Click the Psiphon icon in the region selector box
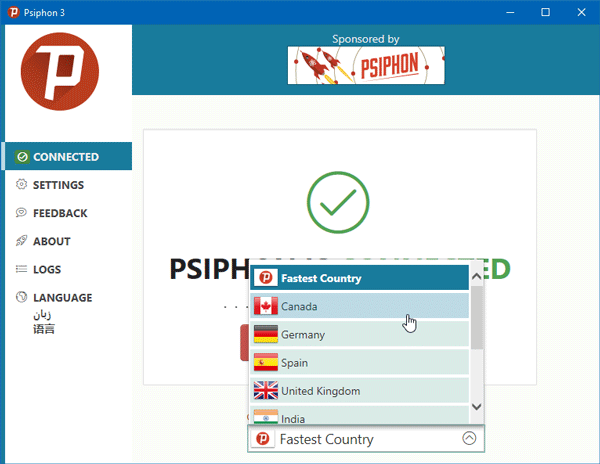 (x=263, y=438)
